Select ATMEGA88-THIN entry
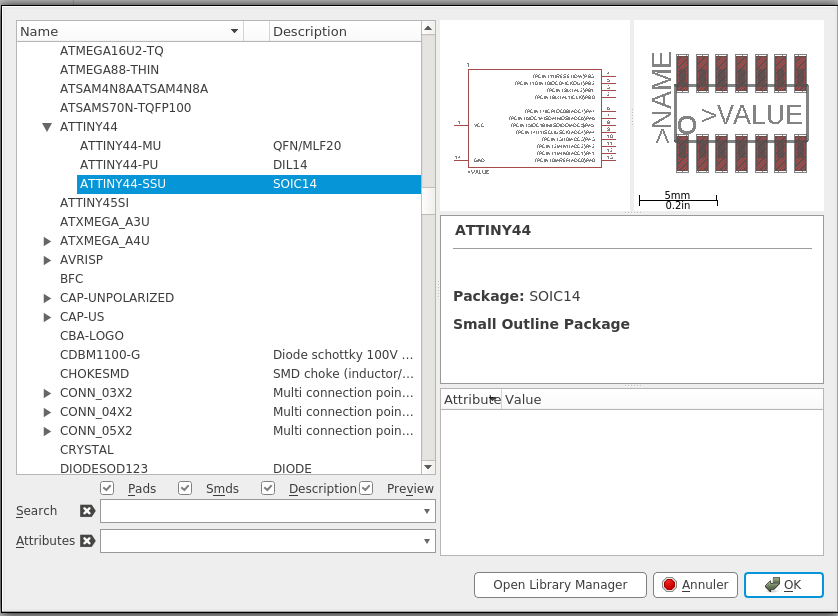Screen dimensions: 838x616 (109, 70)
